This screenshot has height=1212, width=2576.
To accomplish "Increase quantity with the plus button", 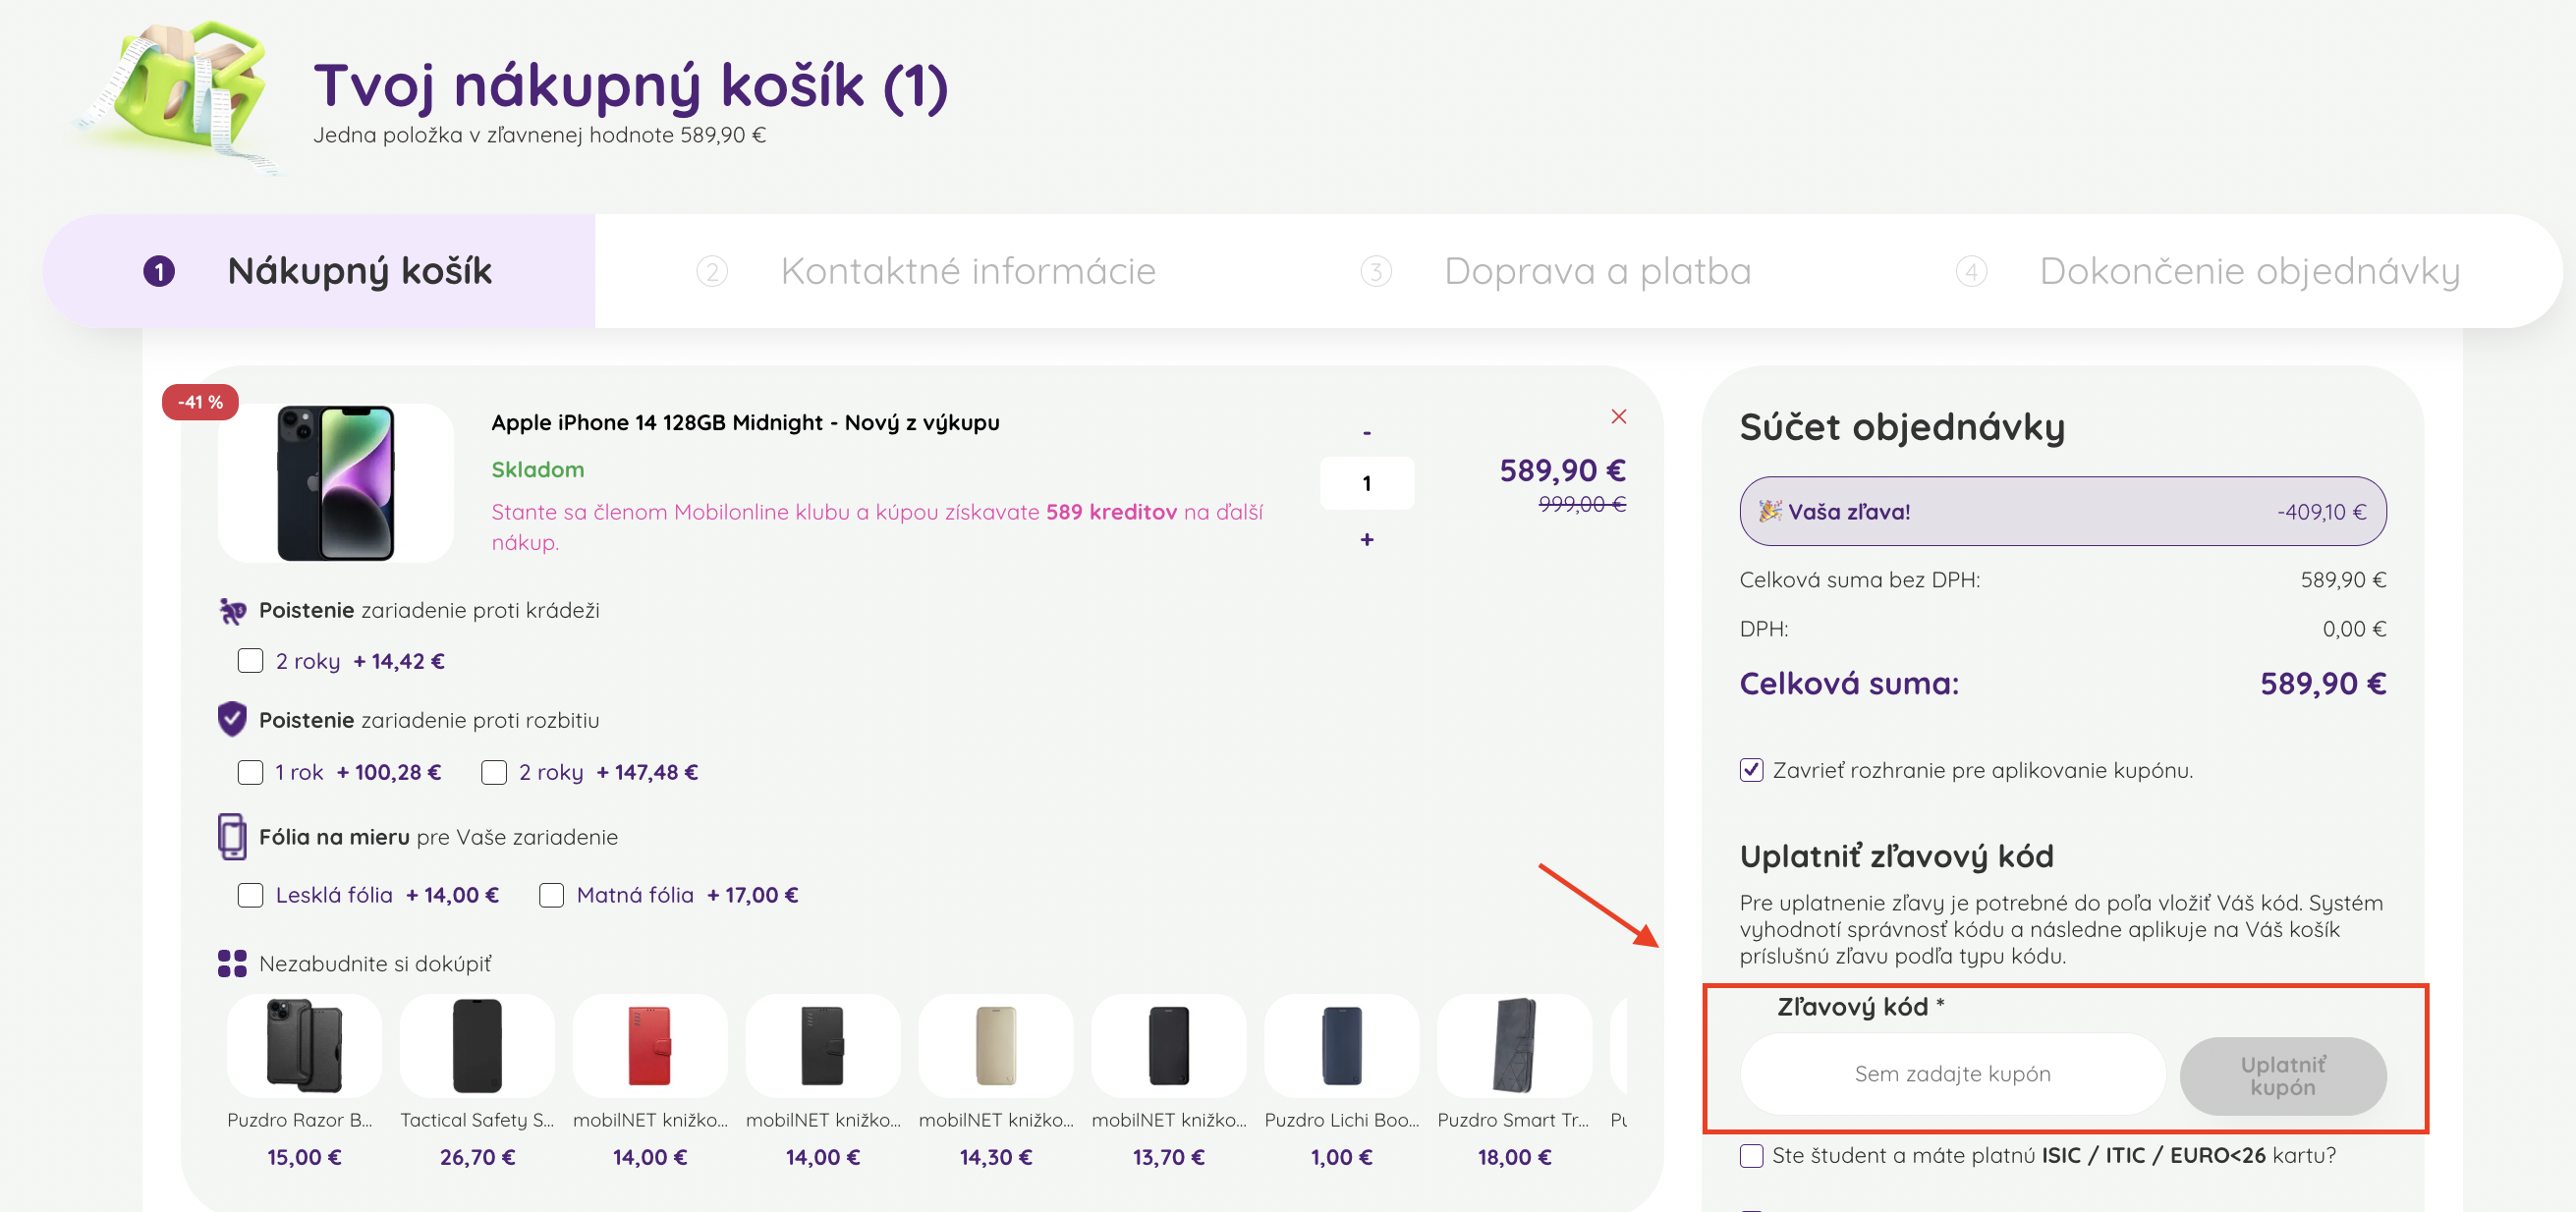I will pos(1366,539).
